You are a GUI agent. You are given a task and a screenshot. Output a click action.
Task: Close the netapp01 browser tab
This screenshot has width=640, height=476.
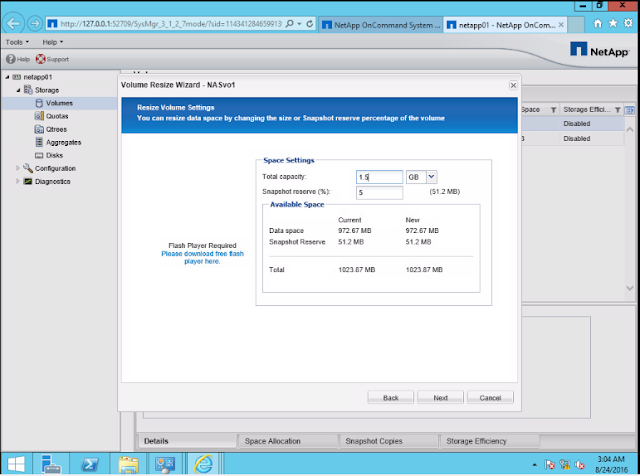pos(561,25)
